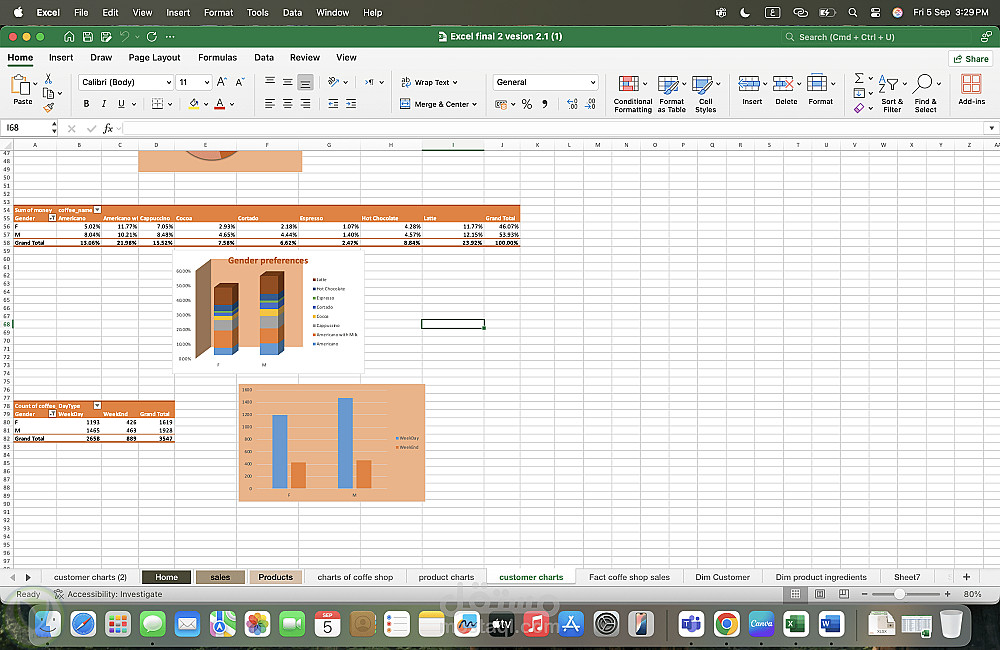Click the Home icon in title bar
This screenshot has height=650, width=1000.
pyautogui.click(x=69, y=36)
